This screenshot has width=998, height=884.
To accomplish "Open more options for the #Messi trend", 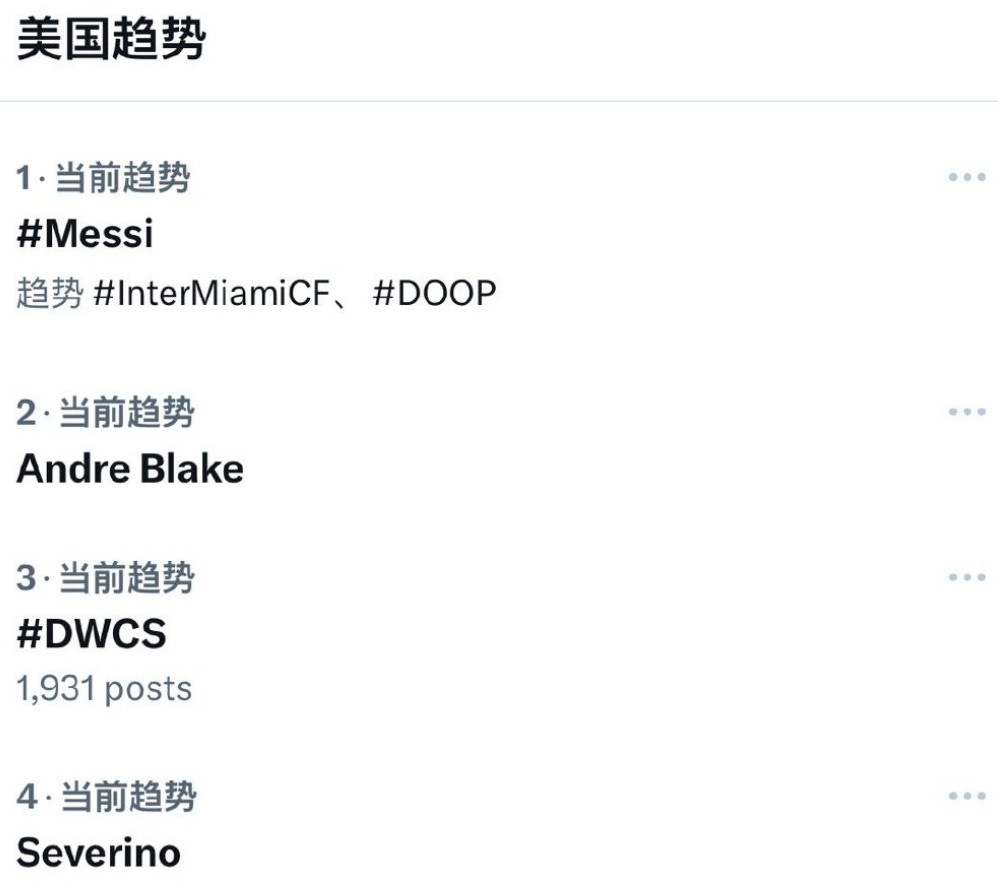I will (x=966, y=178).
